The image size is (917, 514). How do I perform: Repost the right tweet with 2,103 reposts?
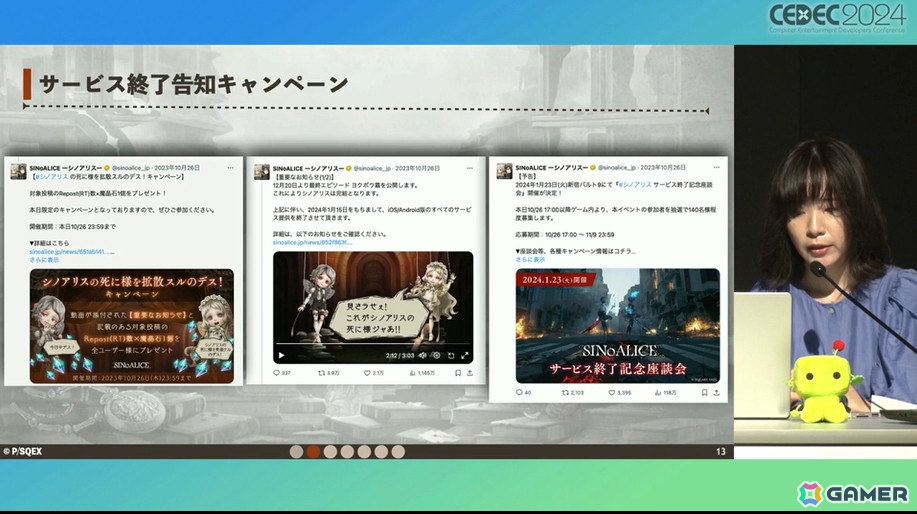(x=573, y=392)
